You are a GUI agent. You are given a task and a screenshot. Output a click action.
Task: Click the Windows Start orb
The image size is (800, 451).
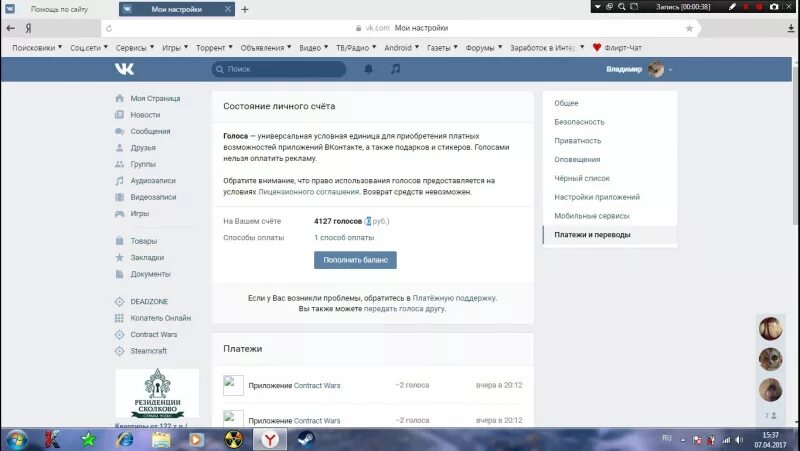16,439
